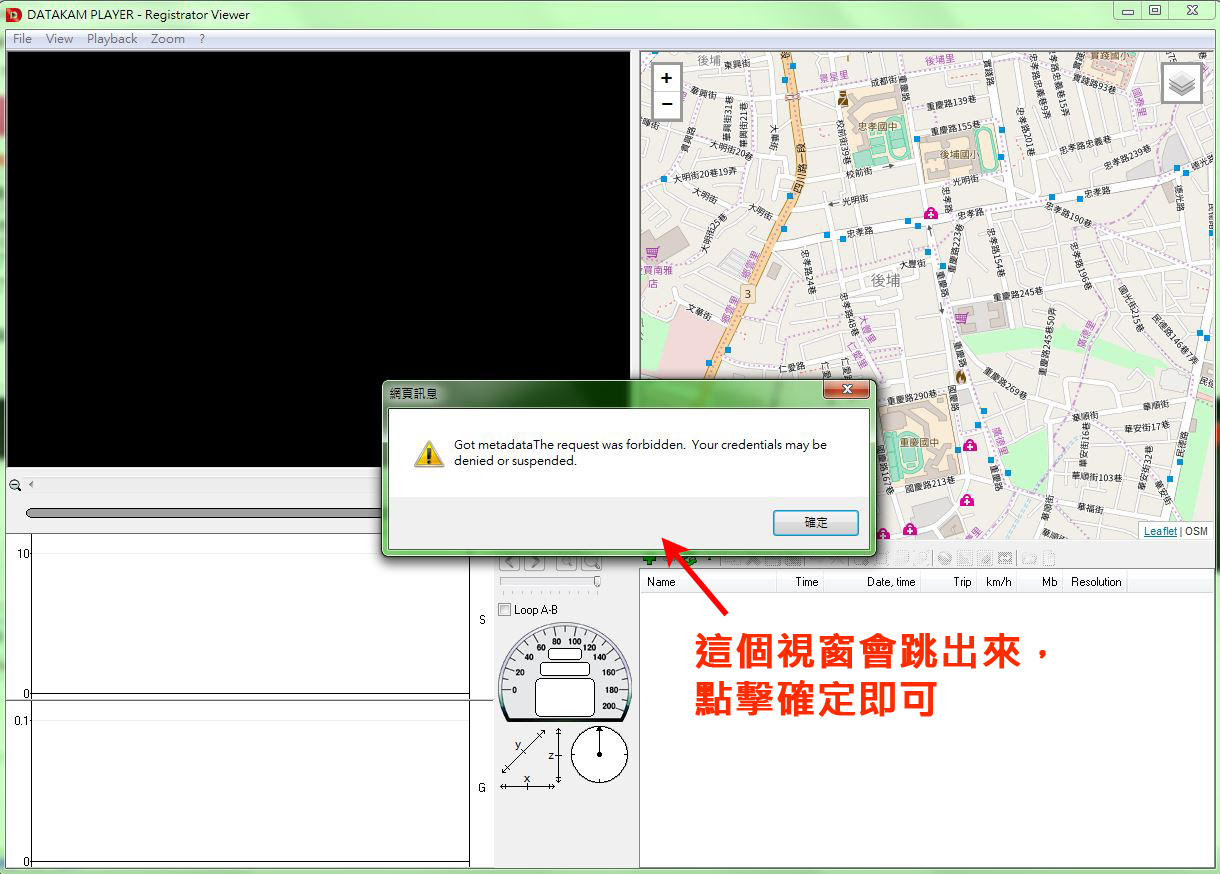This screenshot has width=1220, height=874.
Task: Zoom in the map with plus button
Action: point(666,78)
